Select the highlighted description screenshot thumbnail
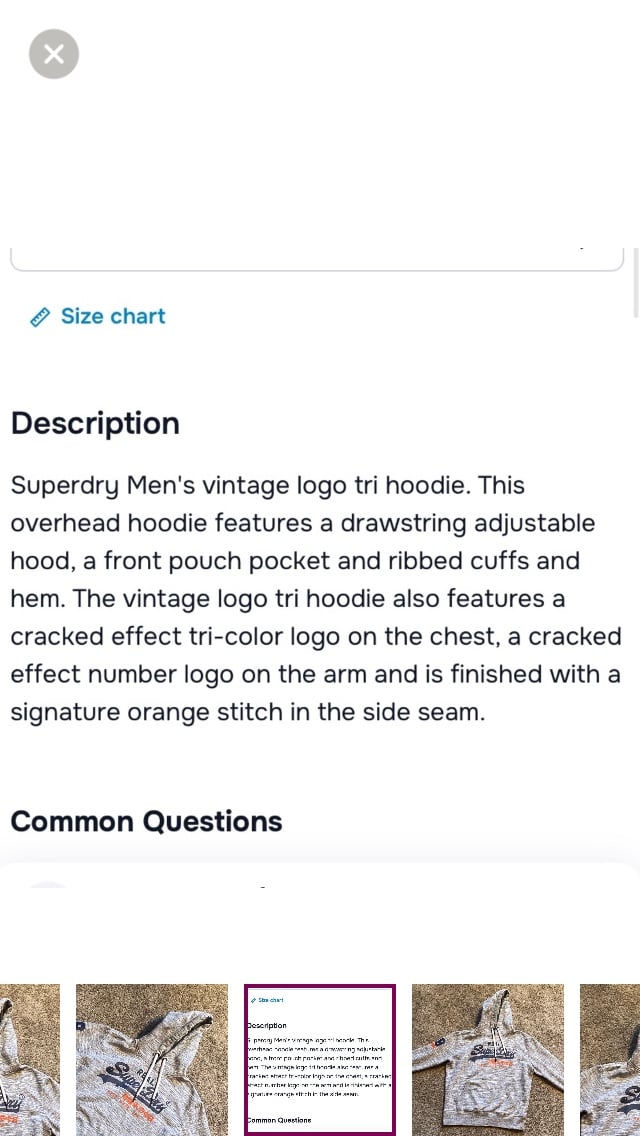 point(320,1059)
